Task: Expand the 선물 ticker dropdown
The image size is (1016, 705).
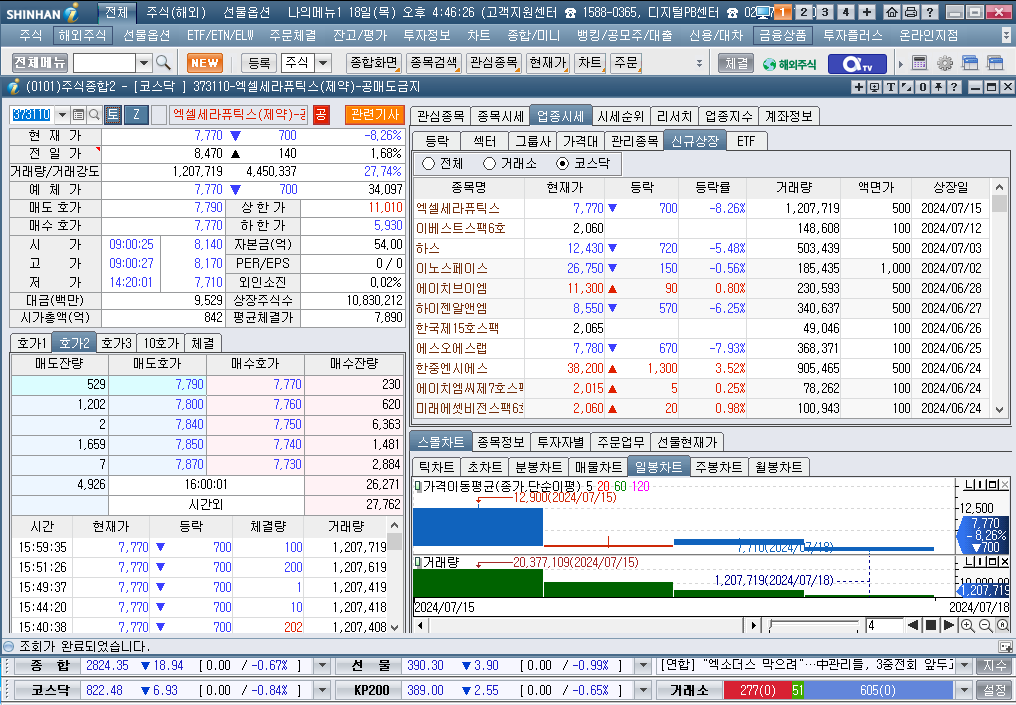Action: [x=643, y=665]
